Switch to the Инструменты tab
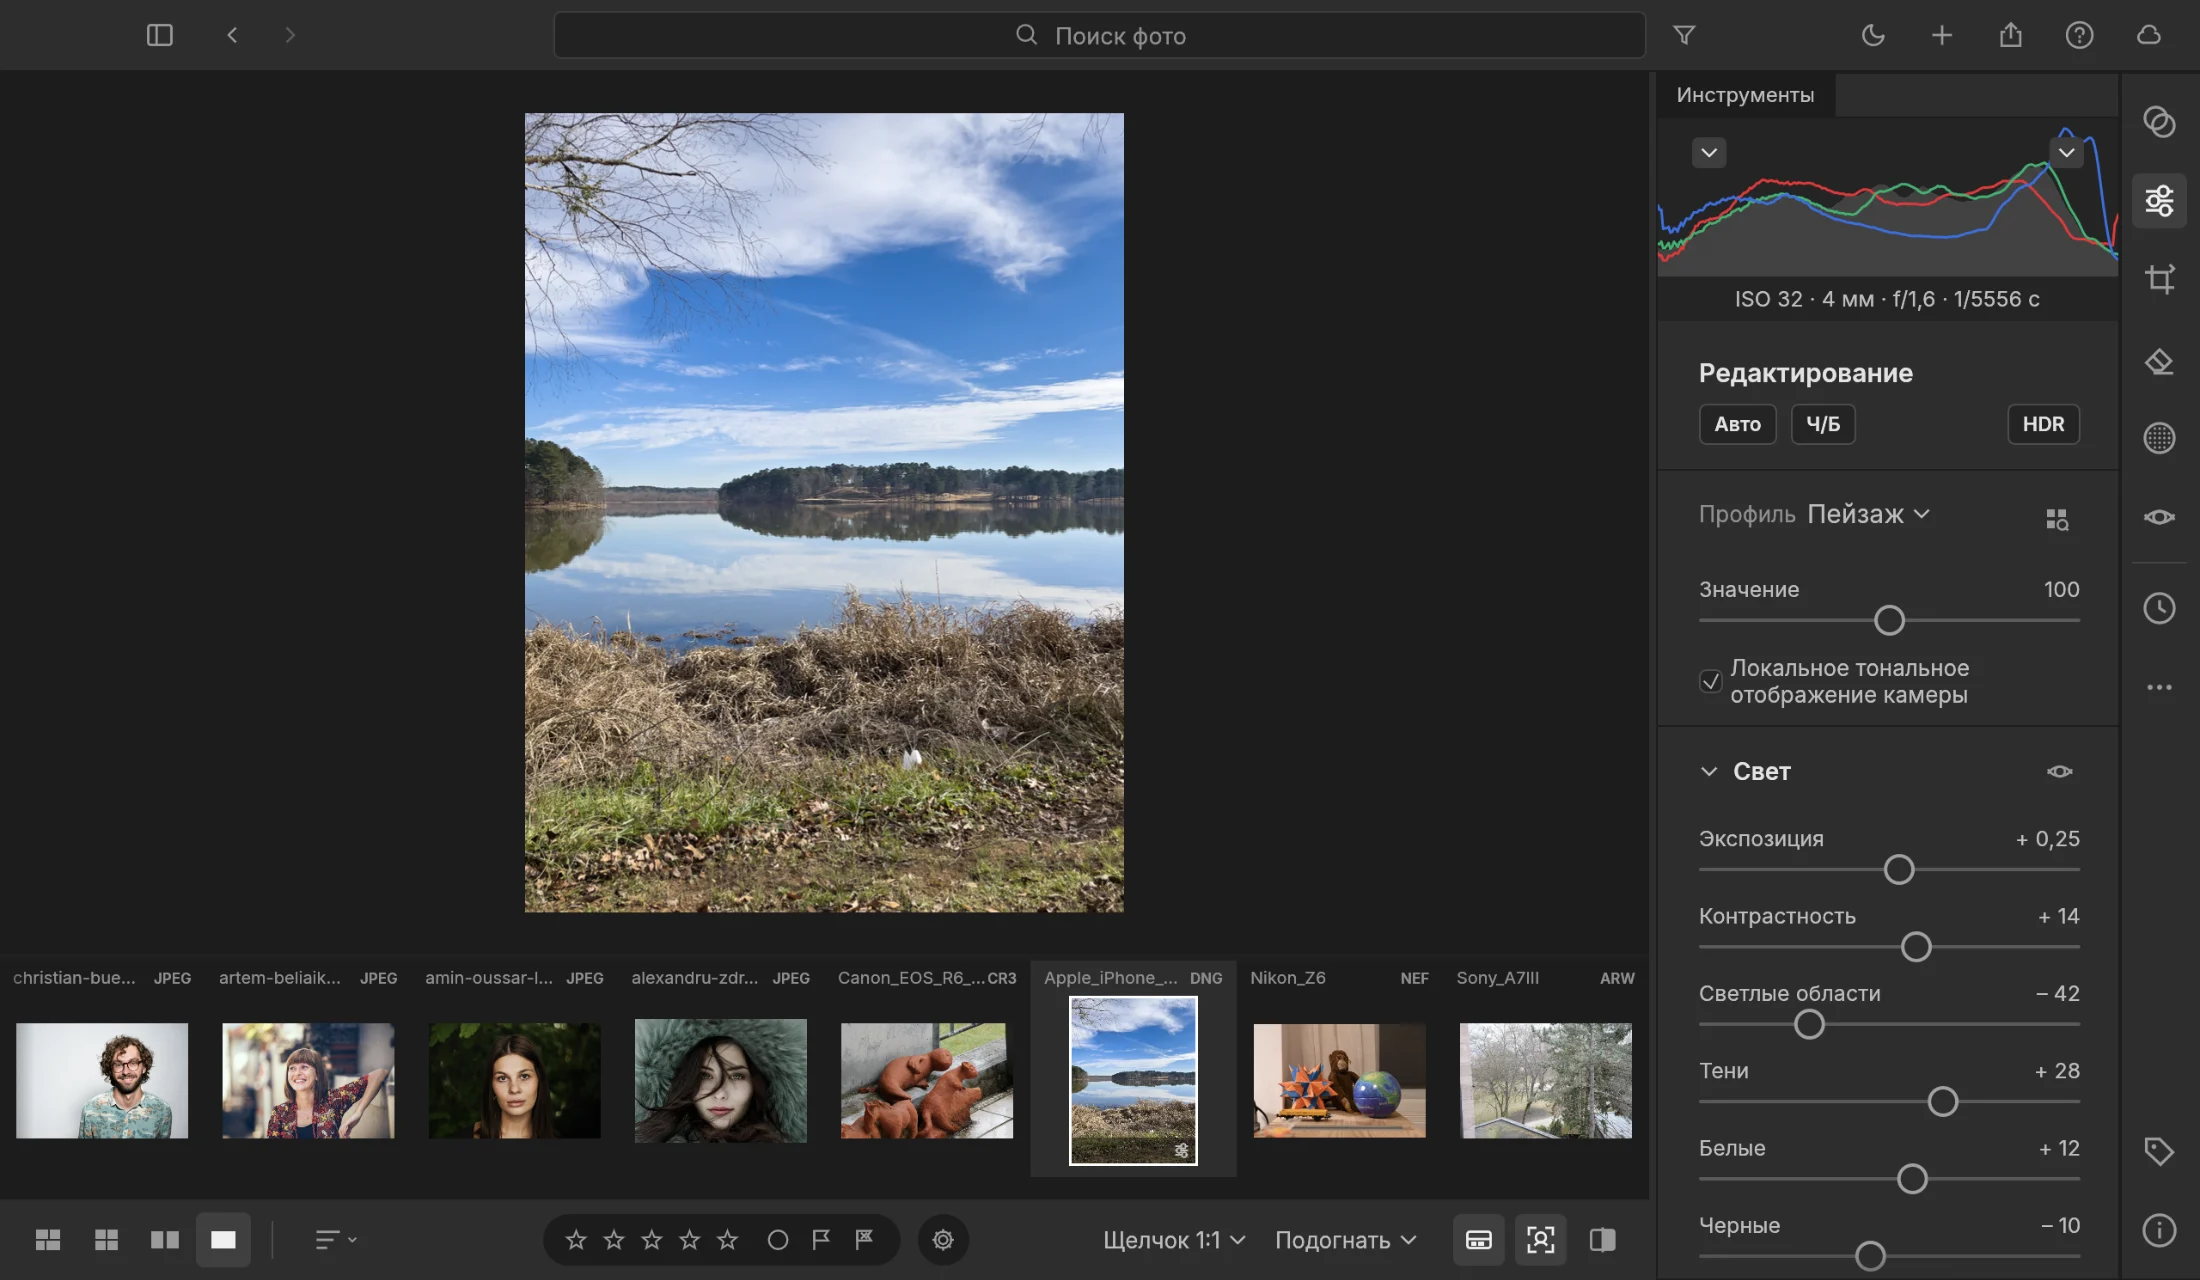The height and width of the screenshot is (1280, 2200). pyautogui.click(x=1745, y=95)
